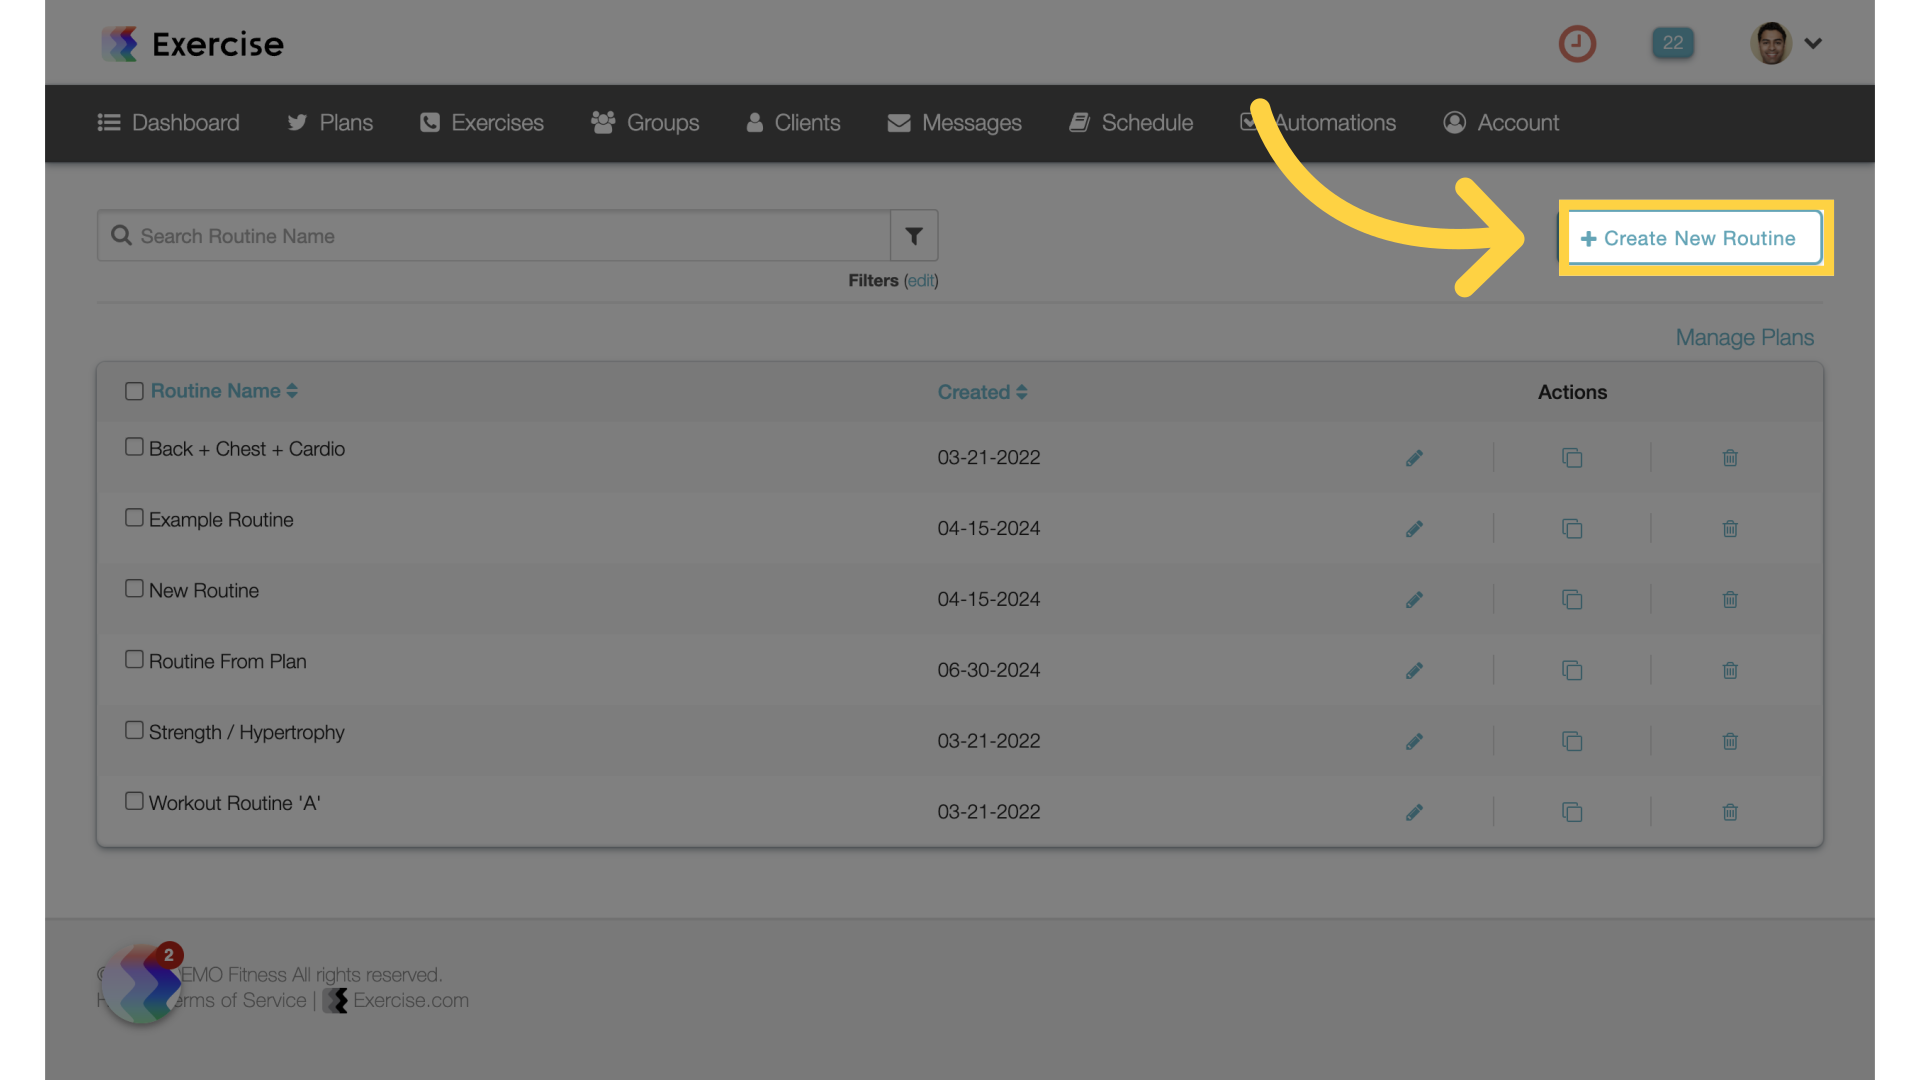Click the edit pencil icon for 'Workout Routine A'
The height and width of the screenshot is (1080, 1920).
point(1414,811)
